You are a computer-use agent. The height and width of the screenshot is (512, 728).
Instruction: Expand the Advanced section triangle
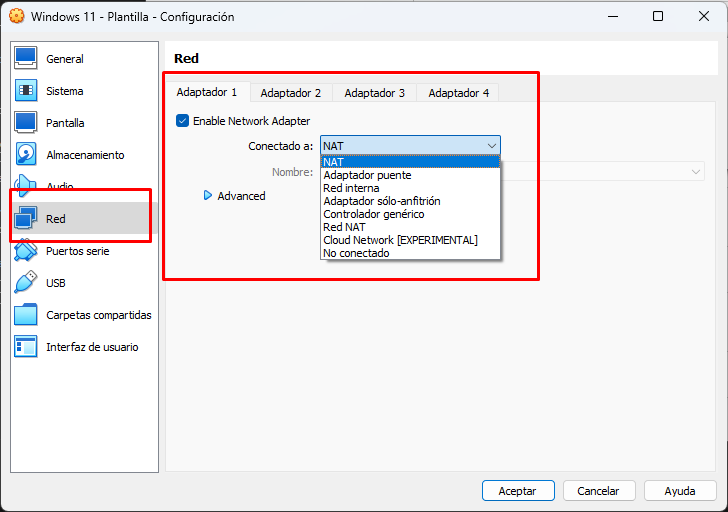[208, 195]
